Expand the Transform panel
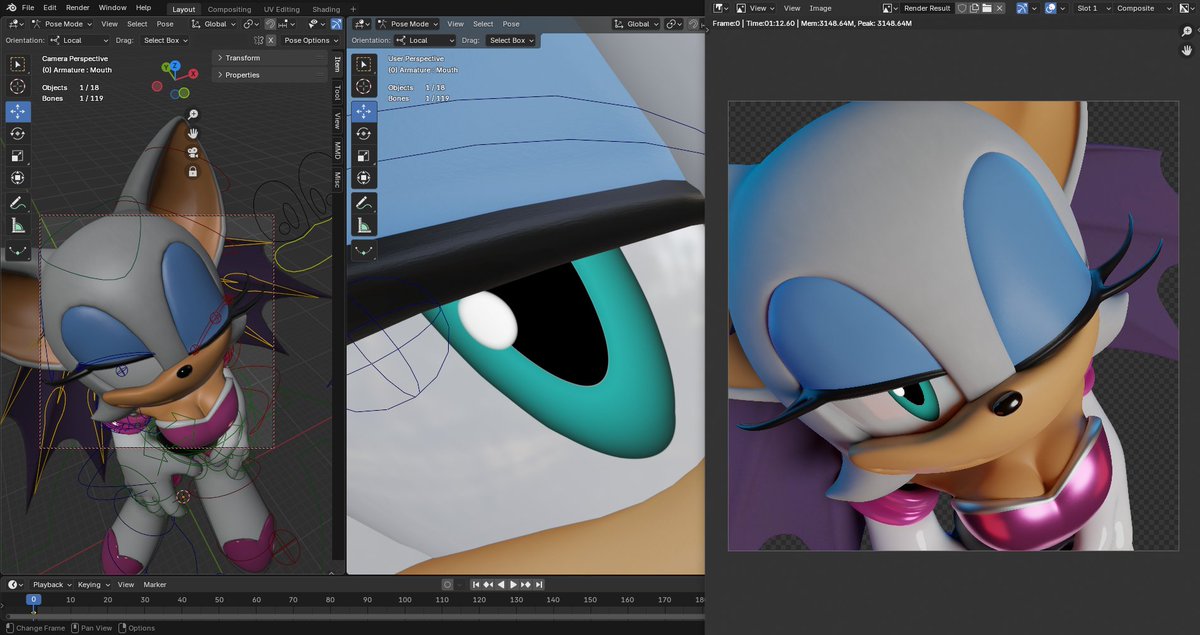The width and height of the screenshot is (1200, 635). pyautogui.click(x=268, y=58)
